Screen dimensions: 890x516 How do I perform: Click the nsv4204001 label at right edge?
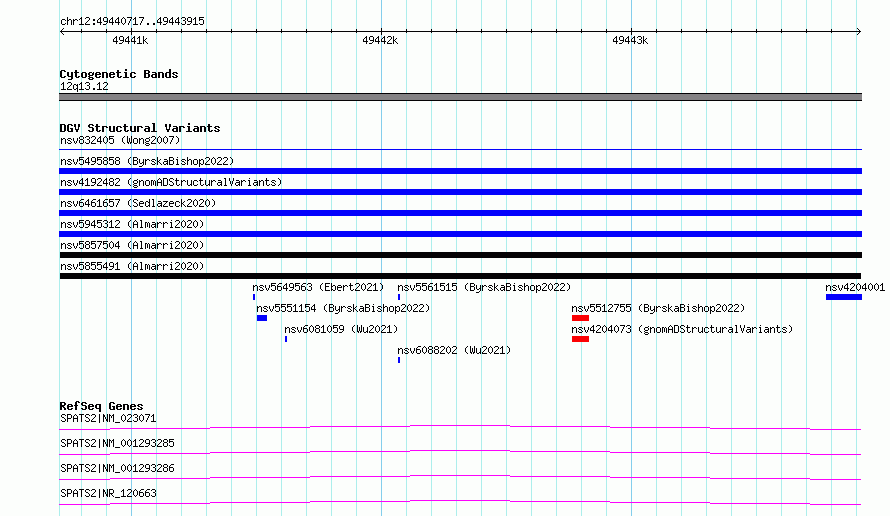pos(855,287)
